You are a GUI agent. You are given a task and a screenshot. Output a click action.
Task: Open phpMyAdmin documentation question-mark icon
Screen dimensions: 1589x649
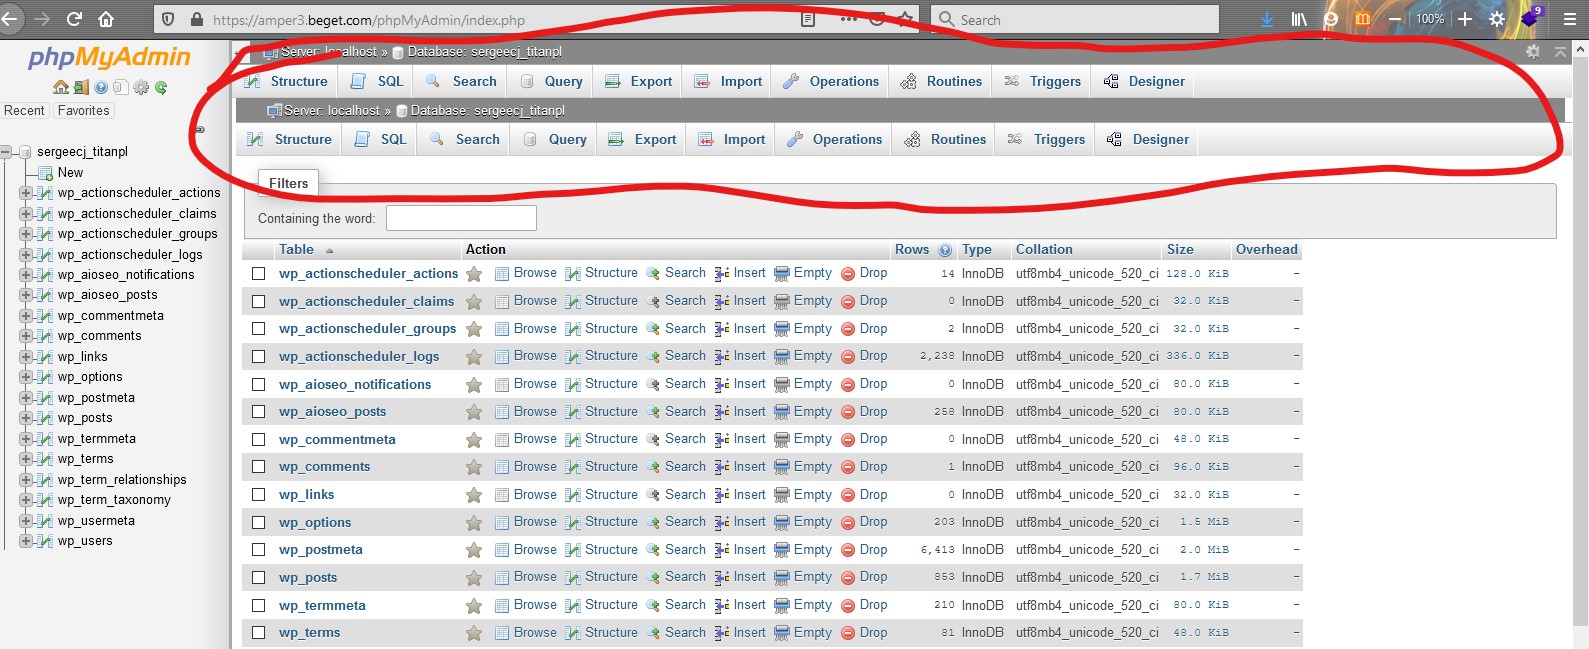pyautogui.click(x=101, y=87)
